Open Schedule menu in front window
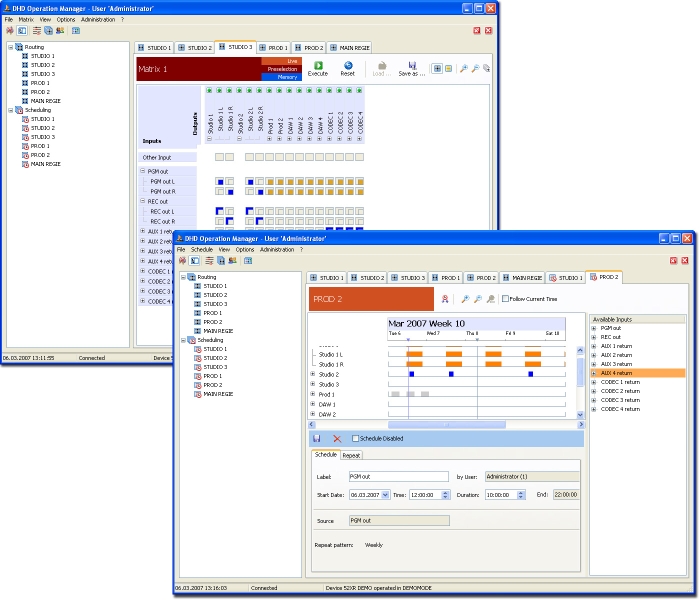Viewport: 700px width, 600px height. [x=202, y=250]
